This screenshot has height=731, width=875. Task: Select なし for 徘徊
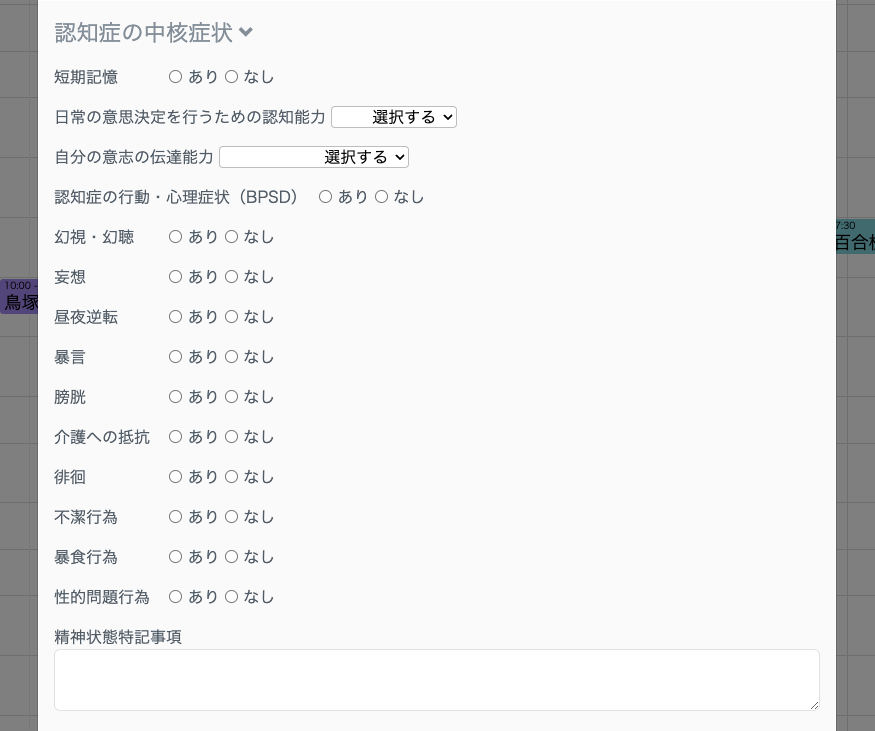pos(231,476)
